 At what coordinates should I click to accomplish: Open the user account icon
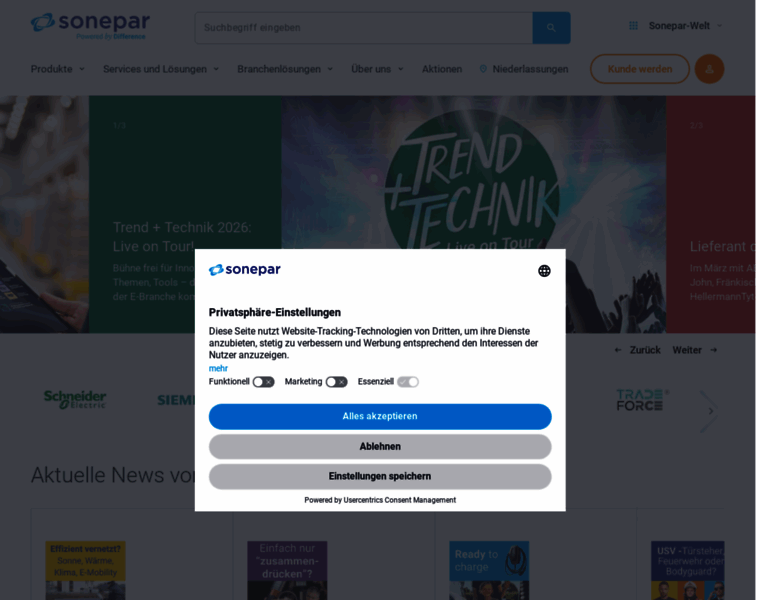[709, 69]
